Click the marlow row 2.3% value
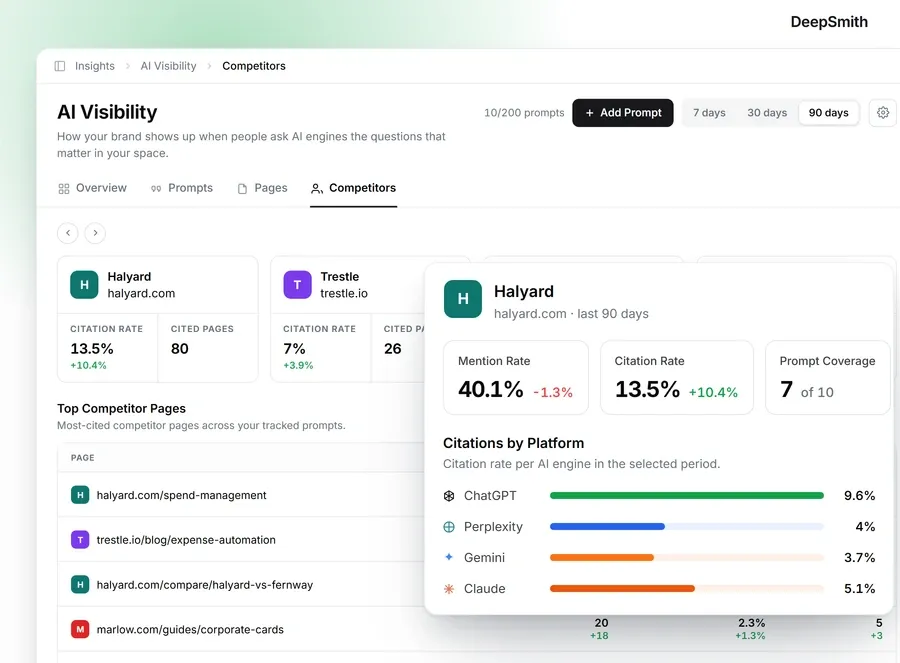Image resolution: width=900 pixels, height=663 pixels. [x=751, y=623]
